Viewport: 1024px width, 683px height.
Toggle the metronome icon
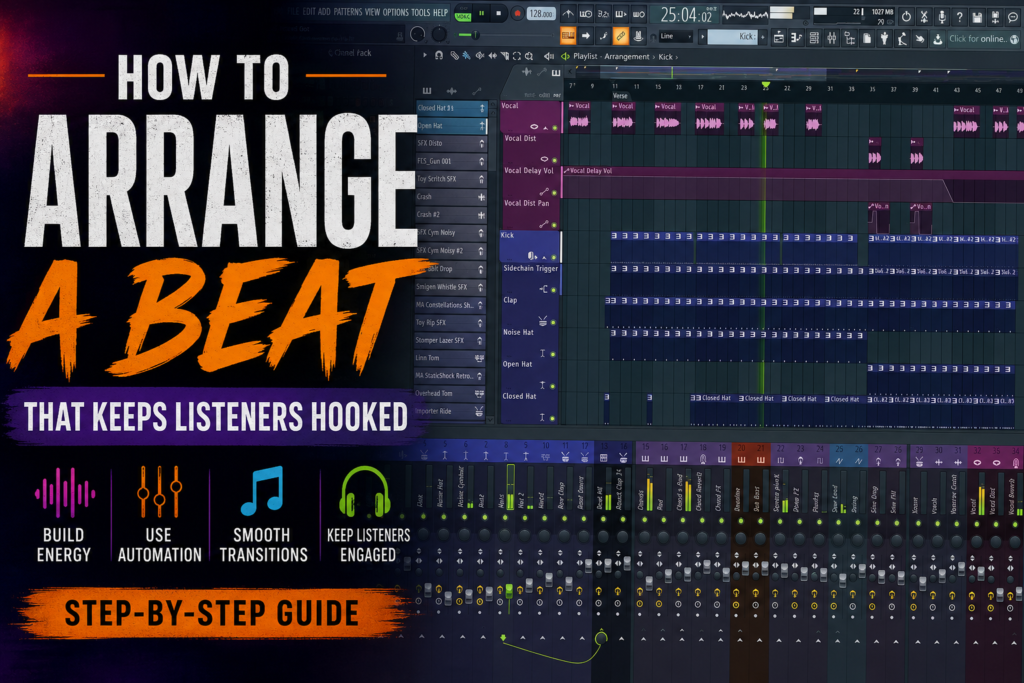pyautogui.click(x=568, y=14)
